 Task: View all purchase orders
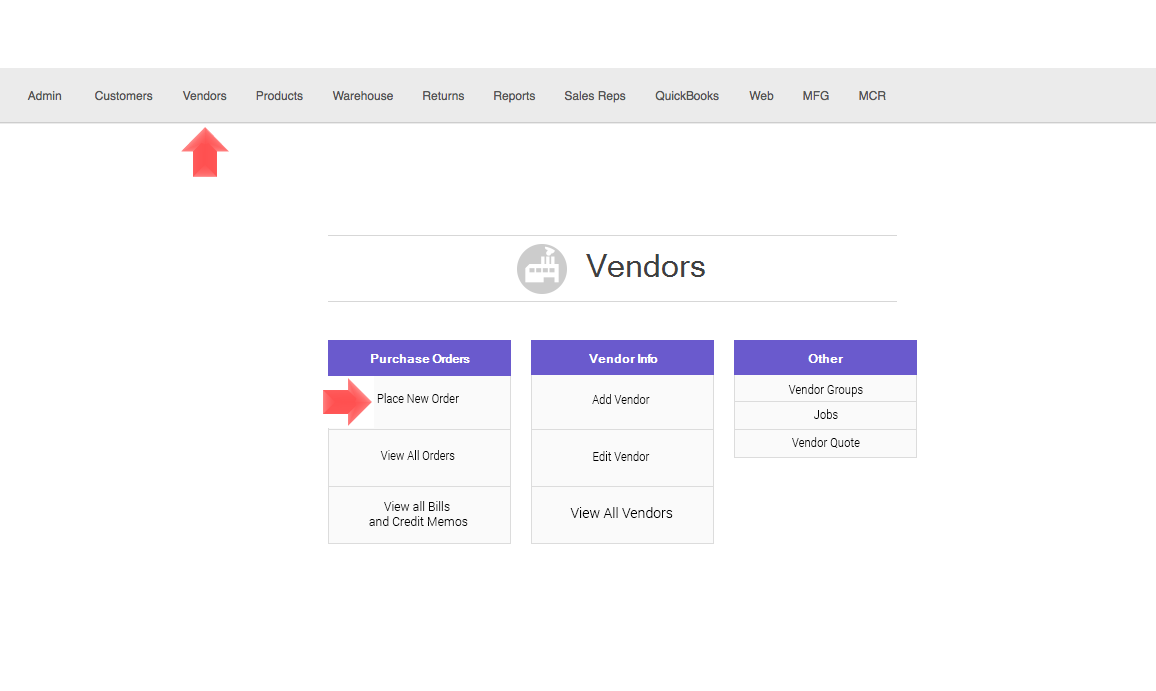tap(418, 456)
